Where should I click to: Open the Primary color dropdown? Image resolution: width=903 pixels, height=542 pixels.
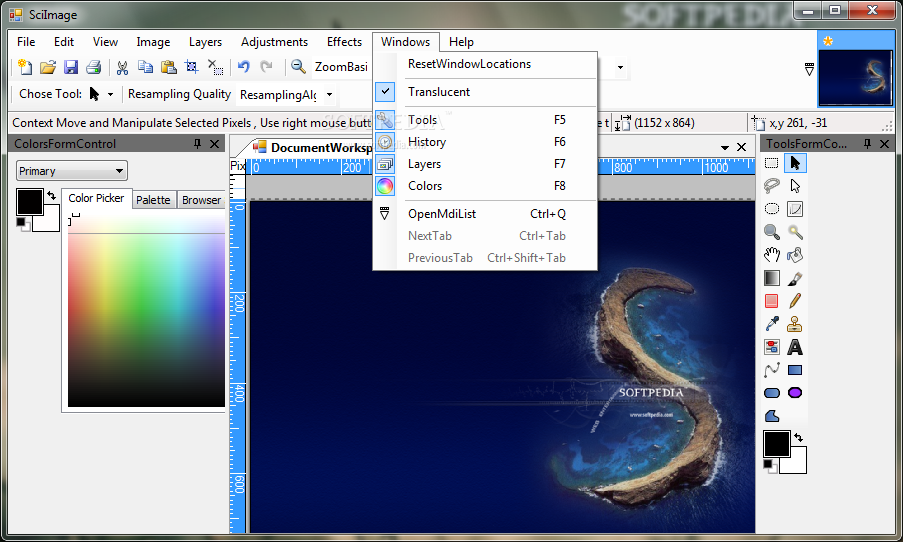click(x=71, y=170)
